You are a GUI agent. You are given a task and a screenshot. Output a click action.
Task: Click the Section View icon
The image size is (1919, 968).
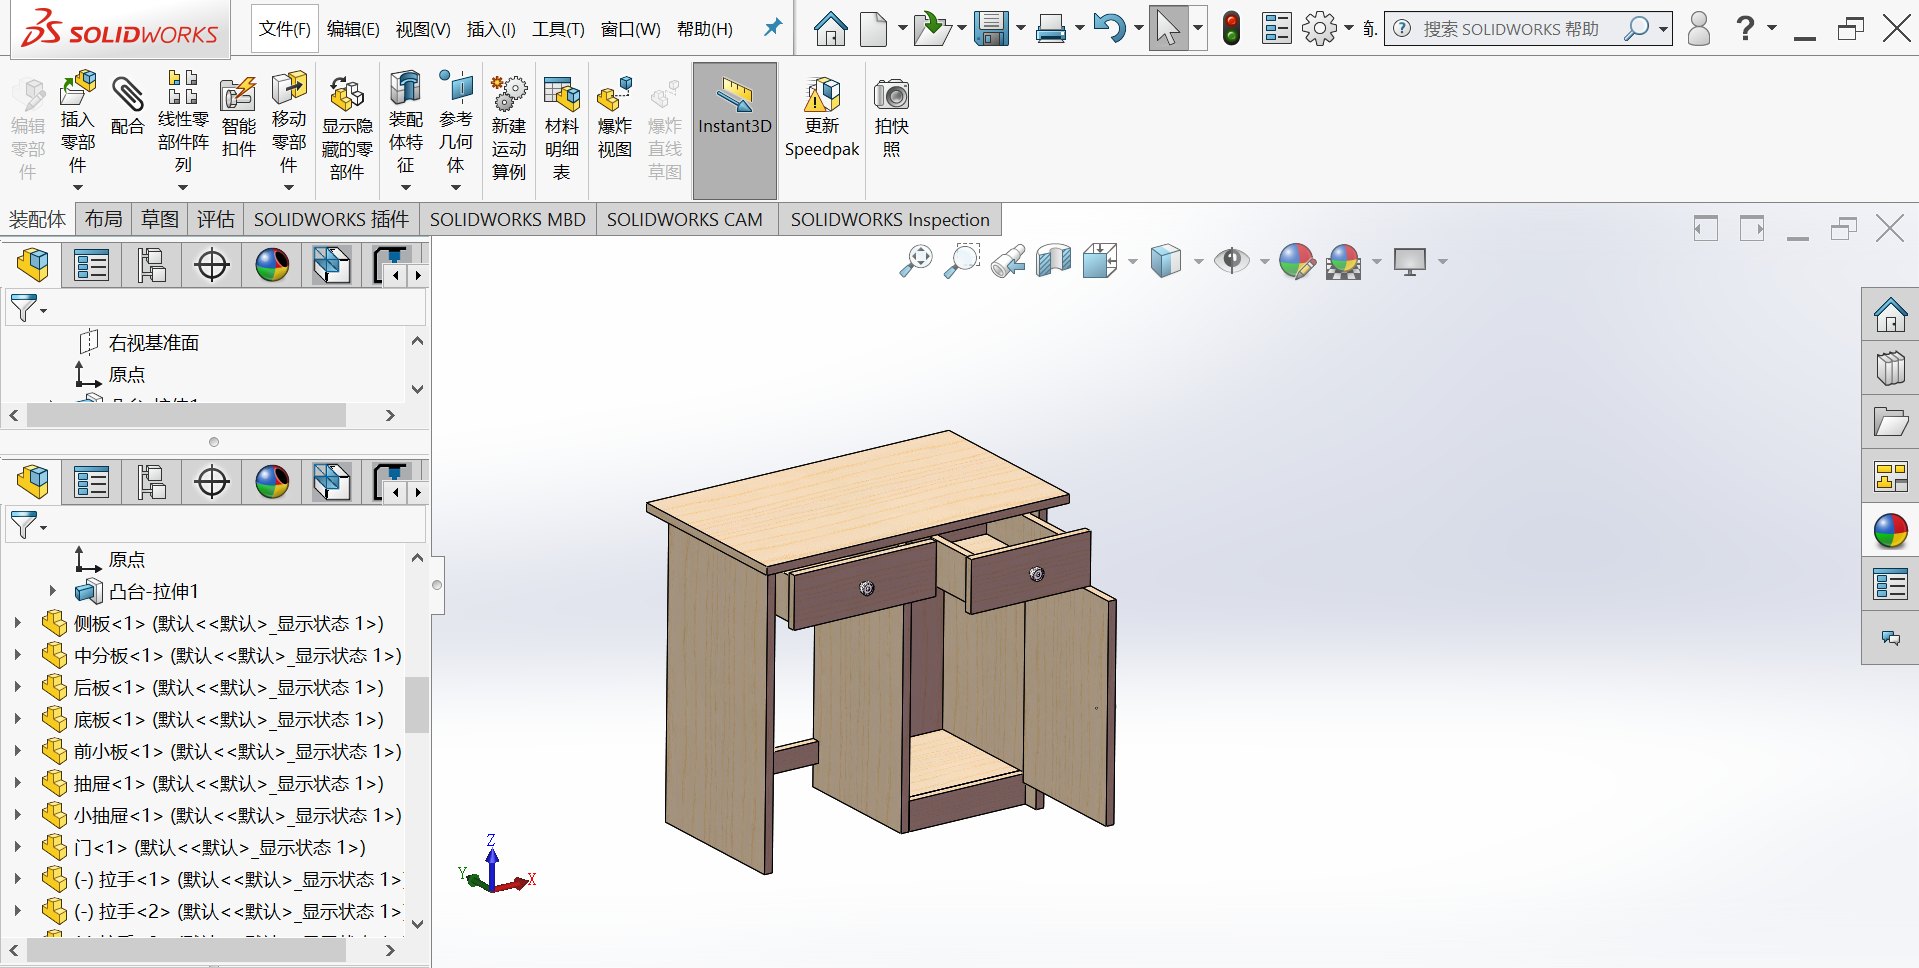[1054, 261]
